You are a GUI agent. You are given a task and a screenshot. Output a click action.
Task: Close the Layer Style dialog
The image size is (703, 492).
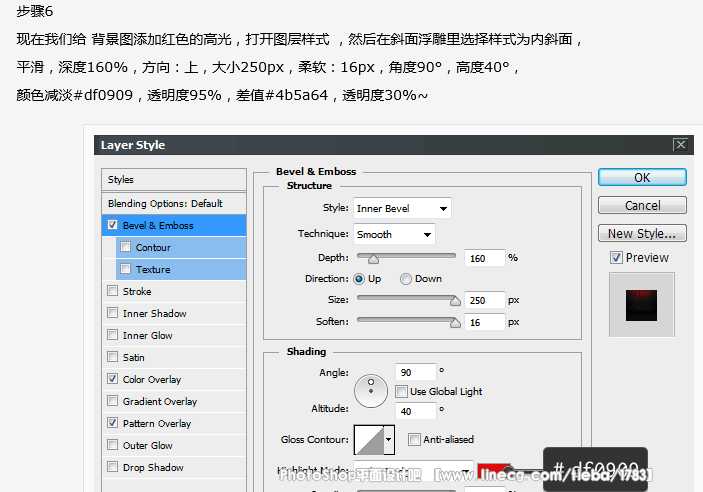680,145
